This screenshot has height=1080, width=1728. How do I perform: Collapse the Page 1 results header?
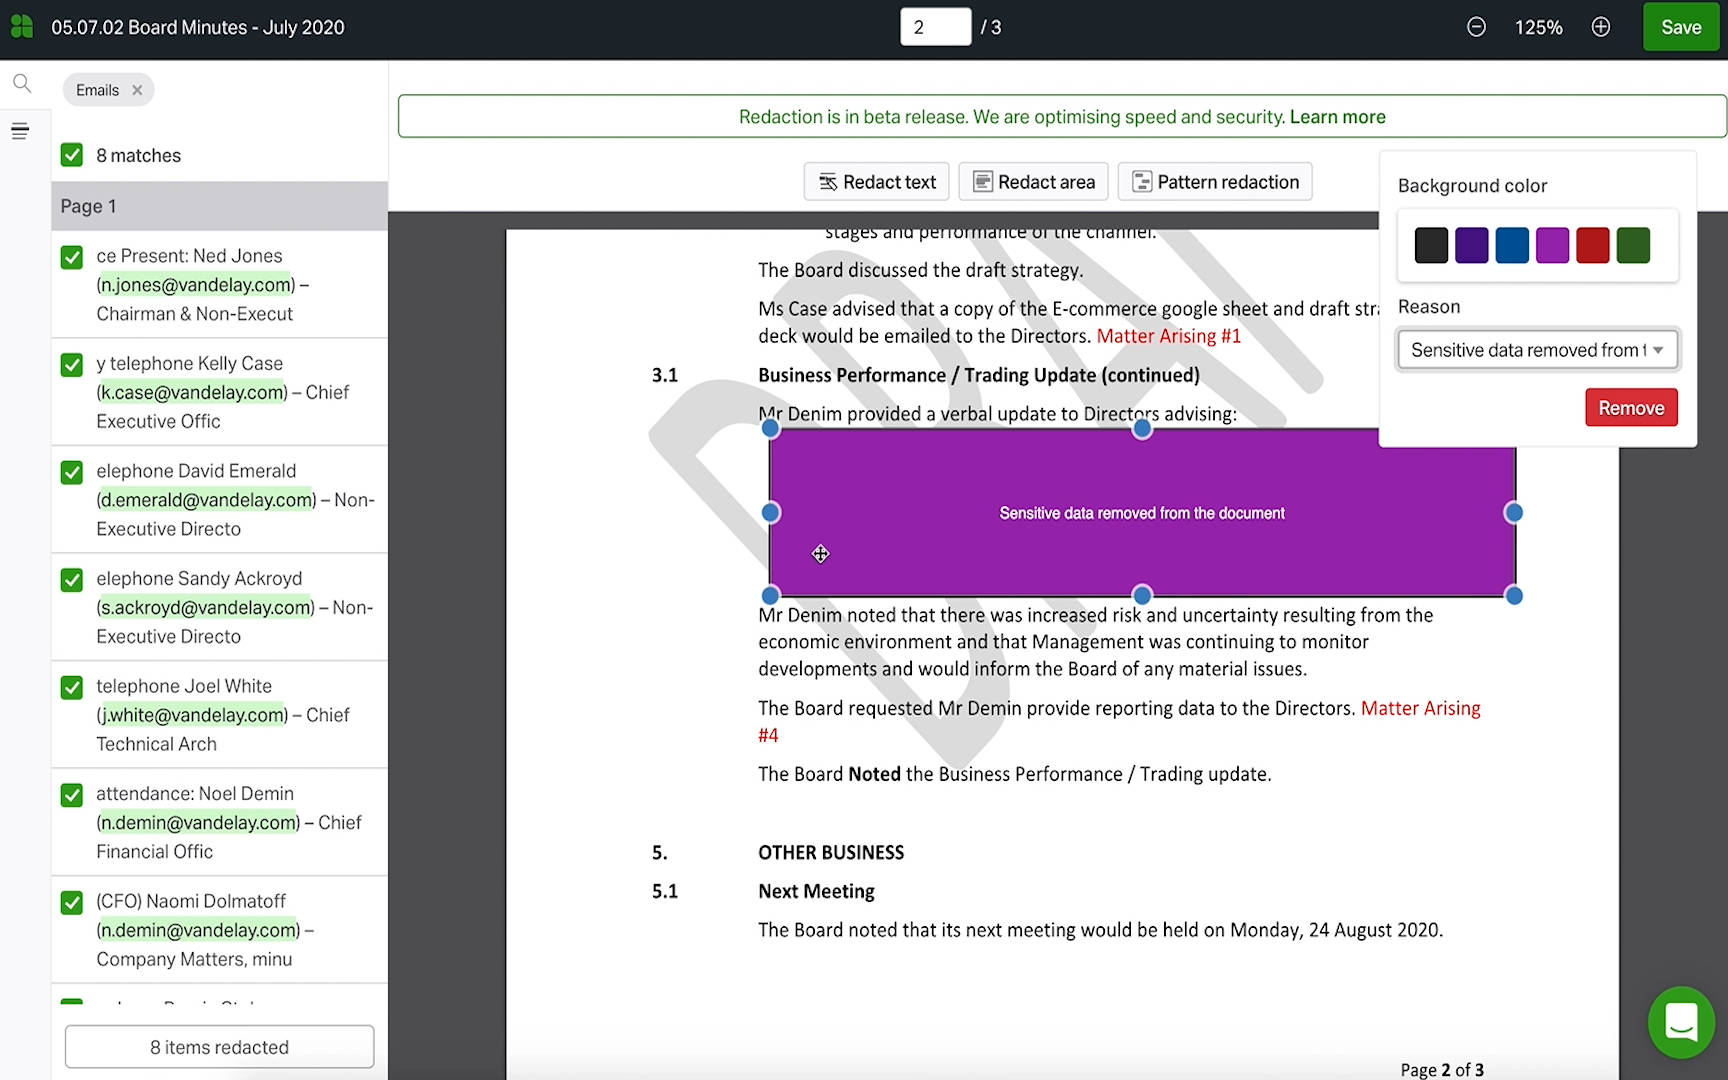[x=219, y=206]
